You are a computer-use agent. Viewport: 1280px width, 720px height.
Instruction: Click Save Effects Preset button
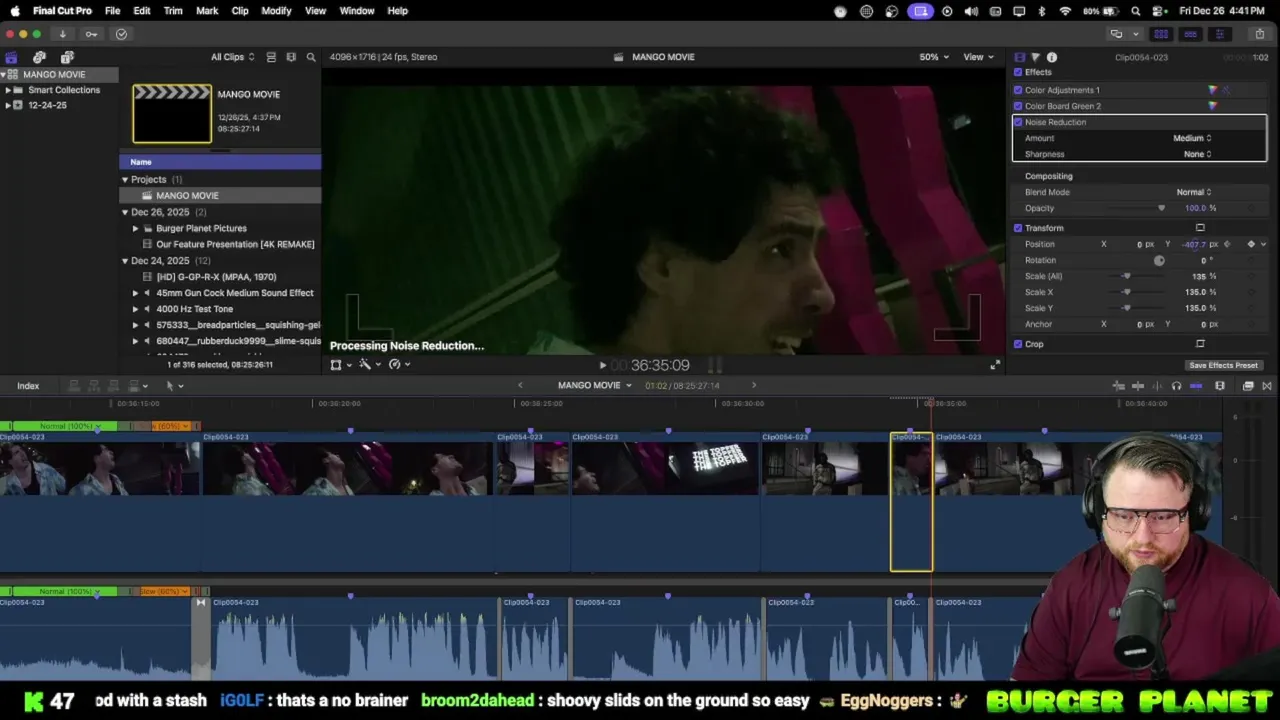1223,365
